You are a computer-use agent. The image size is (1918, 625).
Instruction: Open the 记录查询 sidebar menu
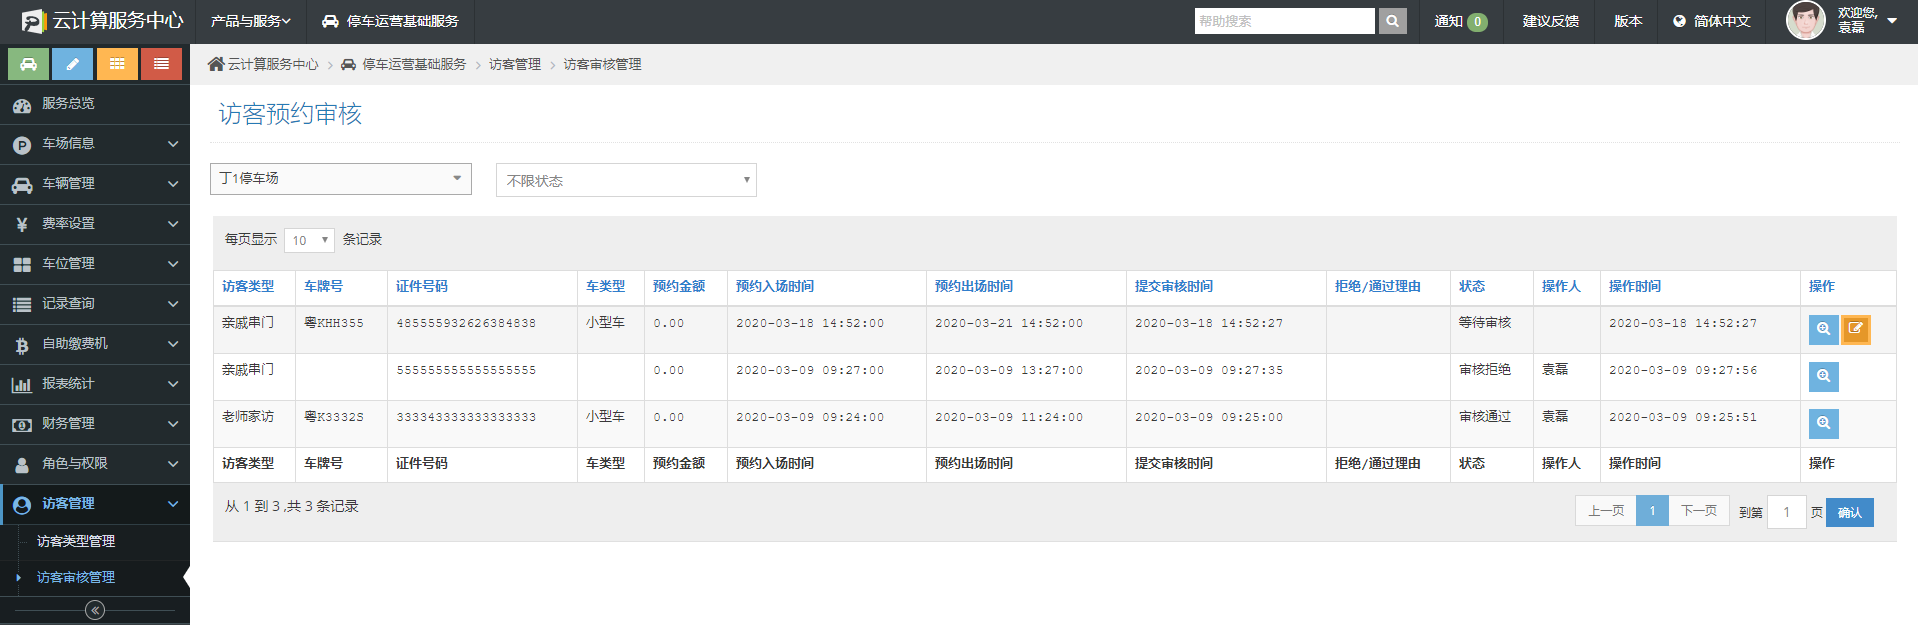(x=95, y=304)
